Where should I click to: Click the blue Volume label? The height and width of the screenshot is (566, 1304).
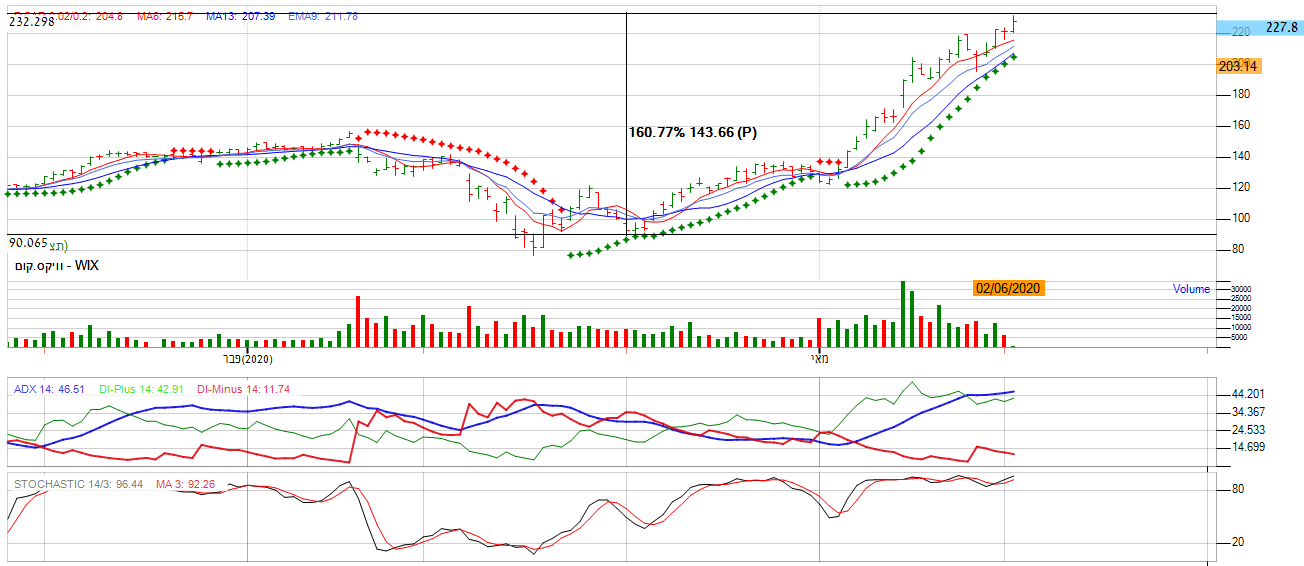(x=1191, y=290)
